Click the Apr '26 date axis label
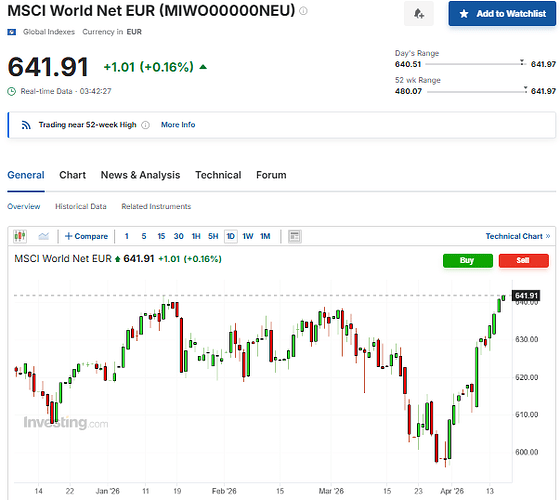The image size is (560, 500). click(452, 491)
